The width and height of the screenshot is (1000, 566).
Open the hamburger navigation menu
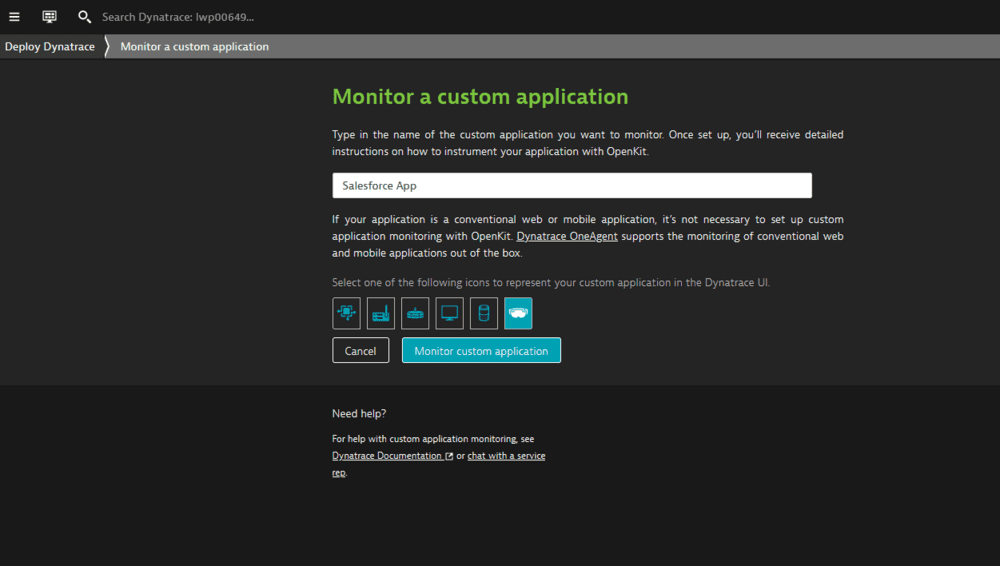[x=14, y=17]
